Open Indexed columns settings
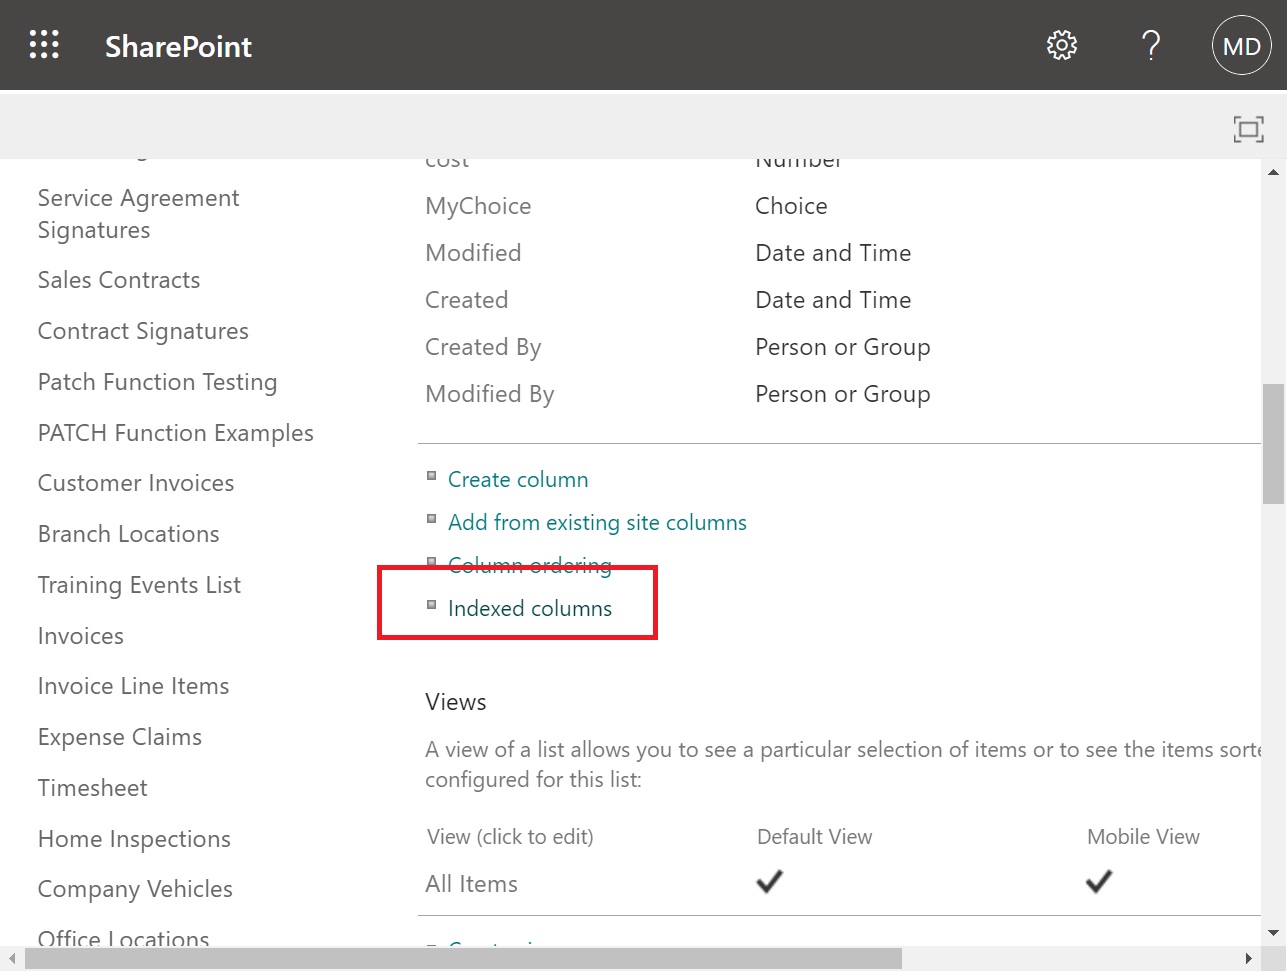Image resolution: width=1287 pixels, height=972 pixels. [x=530, y=608]
